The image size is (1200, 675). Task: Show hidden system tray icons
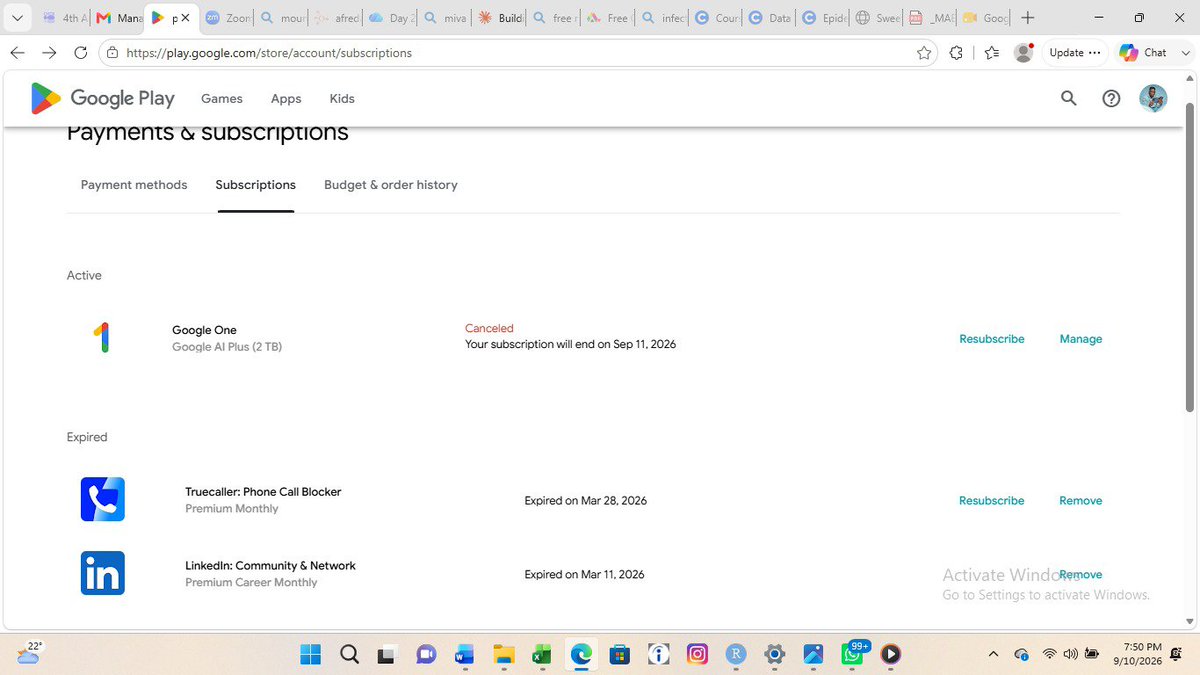993,654
